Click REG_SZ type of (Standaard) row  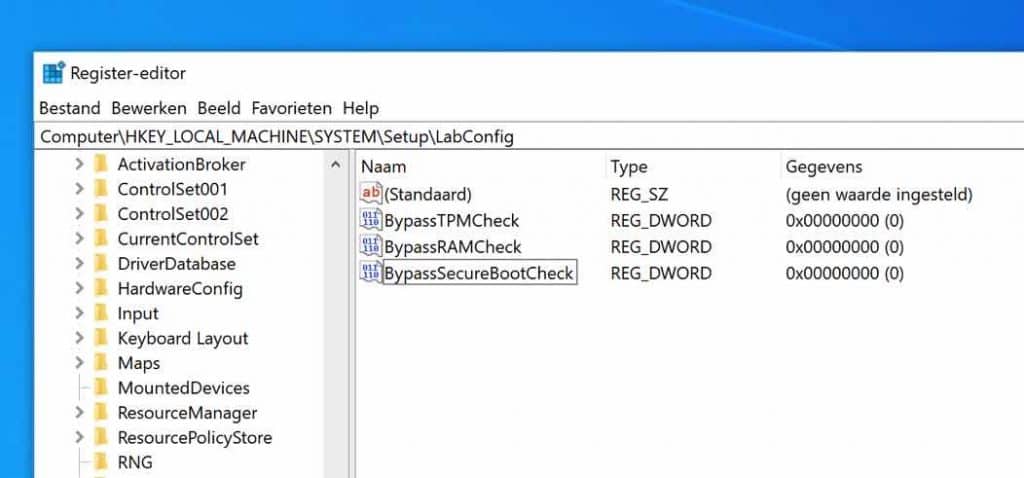[x=639, y=195]
